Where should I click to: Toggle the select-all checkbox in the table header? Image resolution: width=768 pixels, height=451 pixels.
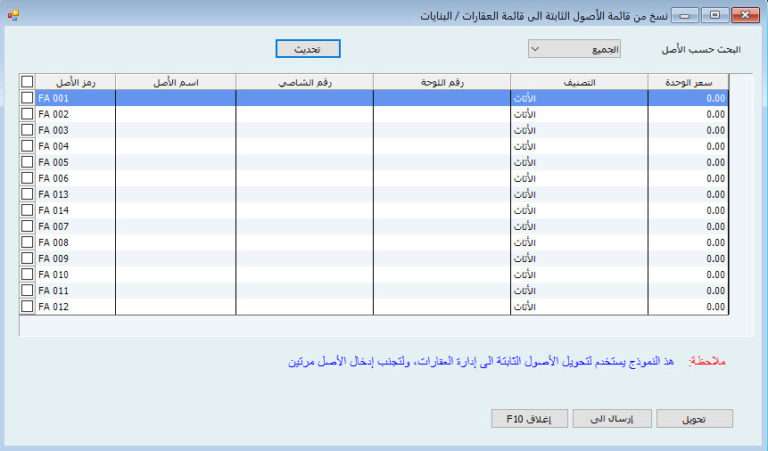[27, 82]
